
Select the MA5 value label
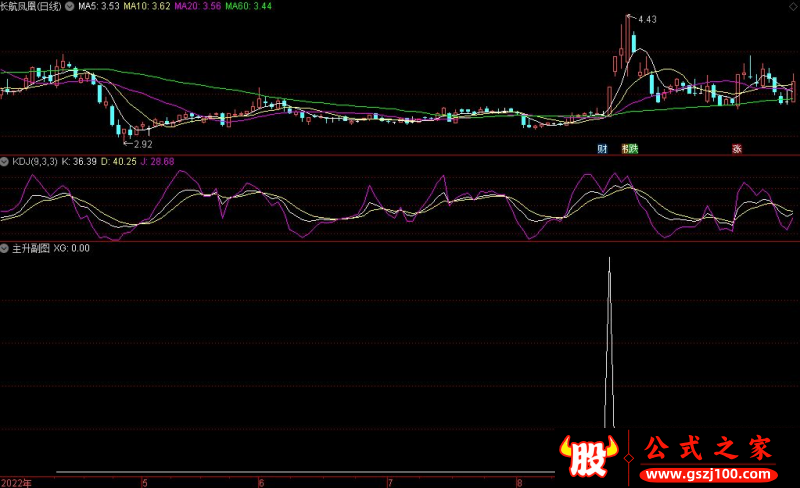[98, 6]
